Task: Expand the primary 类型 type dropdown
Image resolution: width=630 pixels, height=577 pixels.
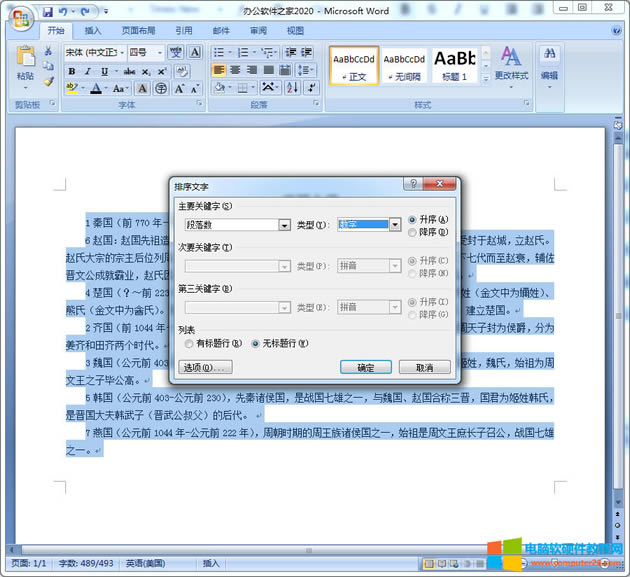Action: pyautogui.click(x=395, y=225)
